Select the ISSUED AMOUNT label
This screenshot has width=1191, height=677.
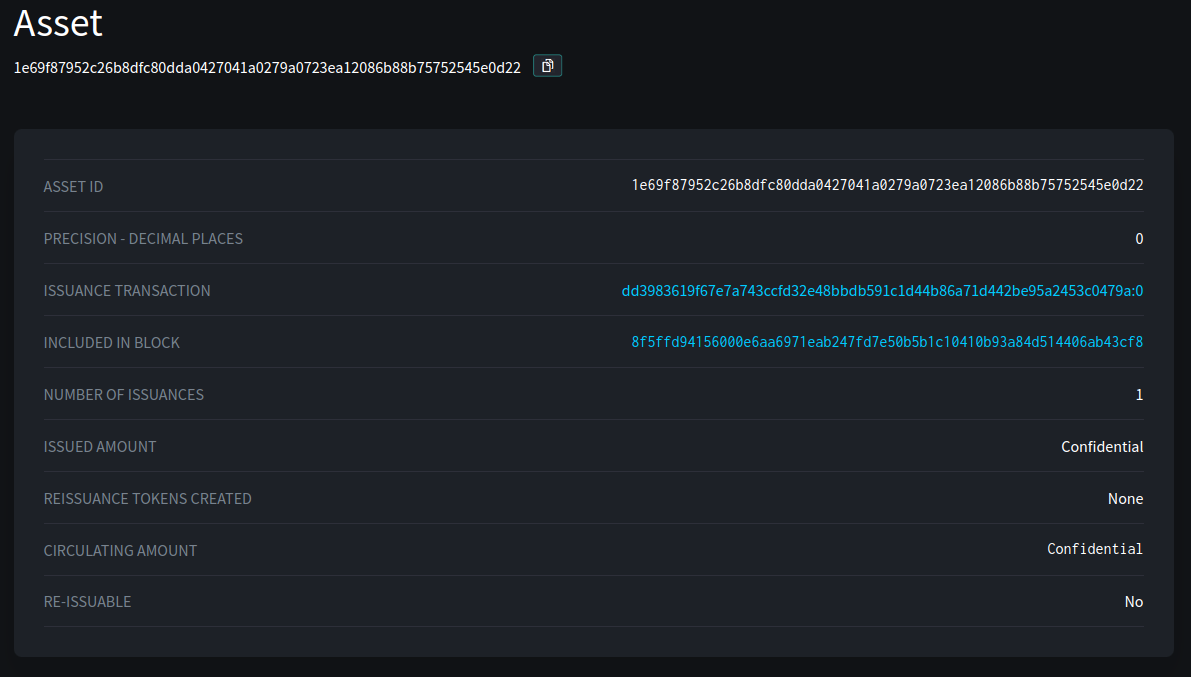click(x=100, y=447)
